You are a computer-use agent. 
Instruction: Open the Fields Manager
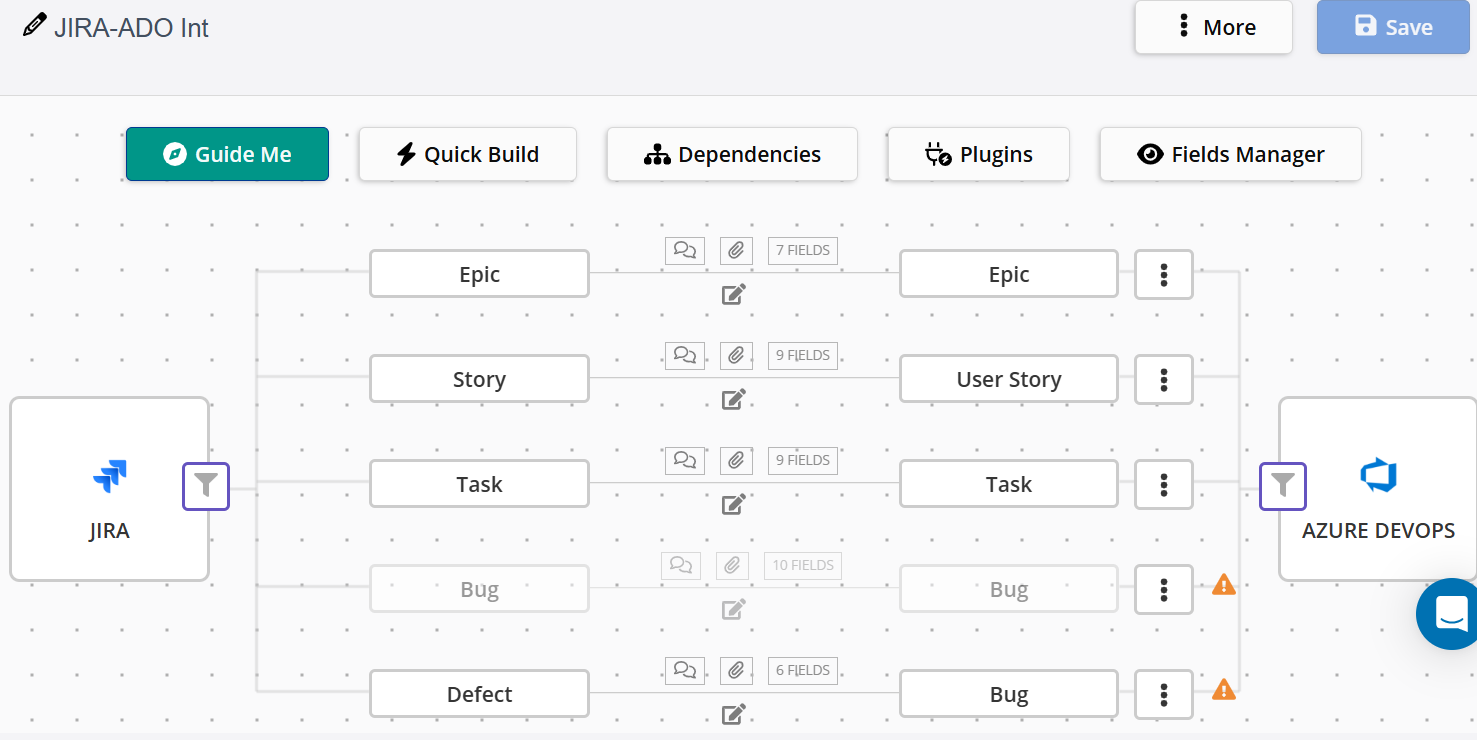[x=1230, y=154]
